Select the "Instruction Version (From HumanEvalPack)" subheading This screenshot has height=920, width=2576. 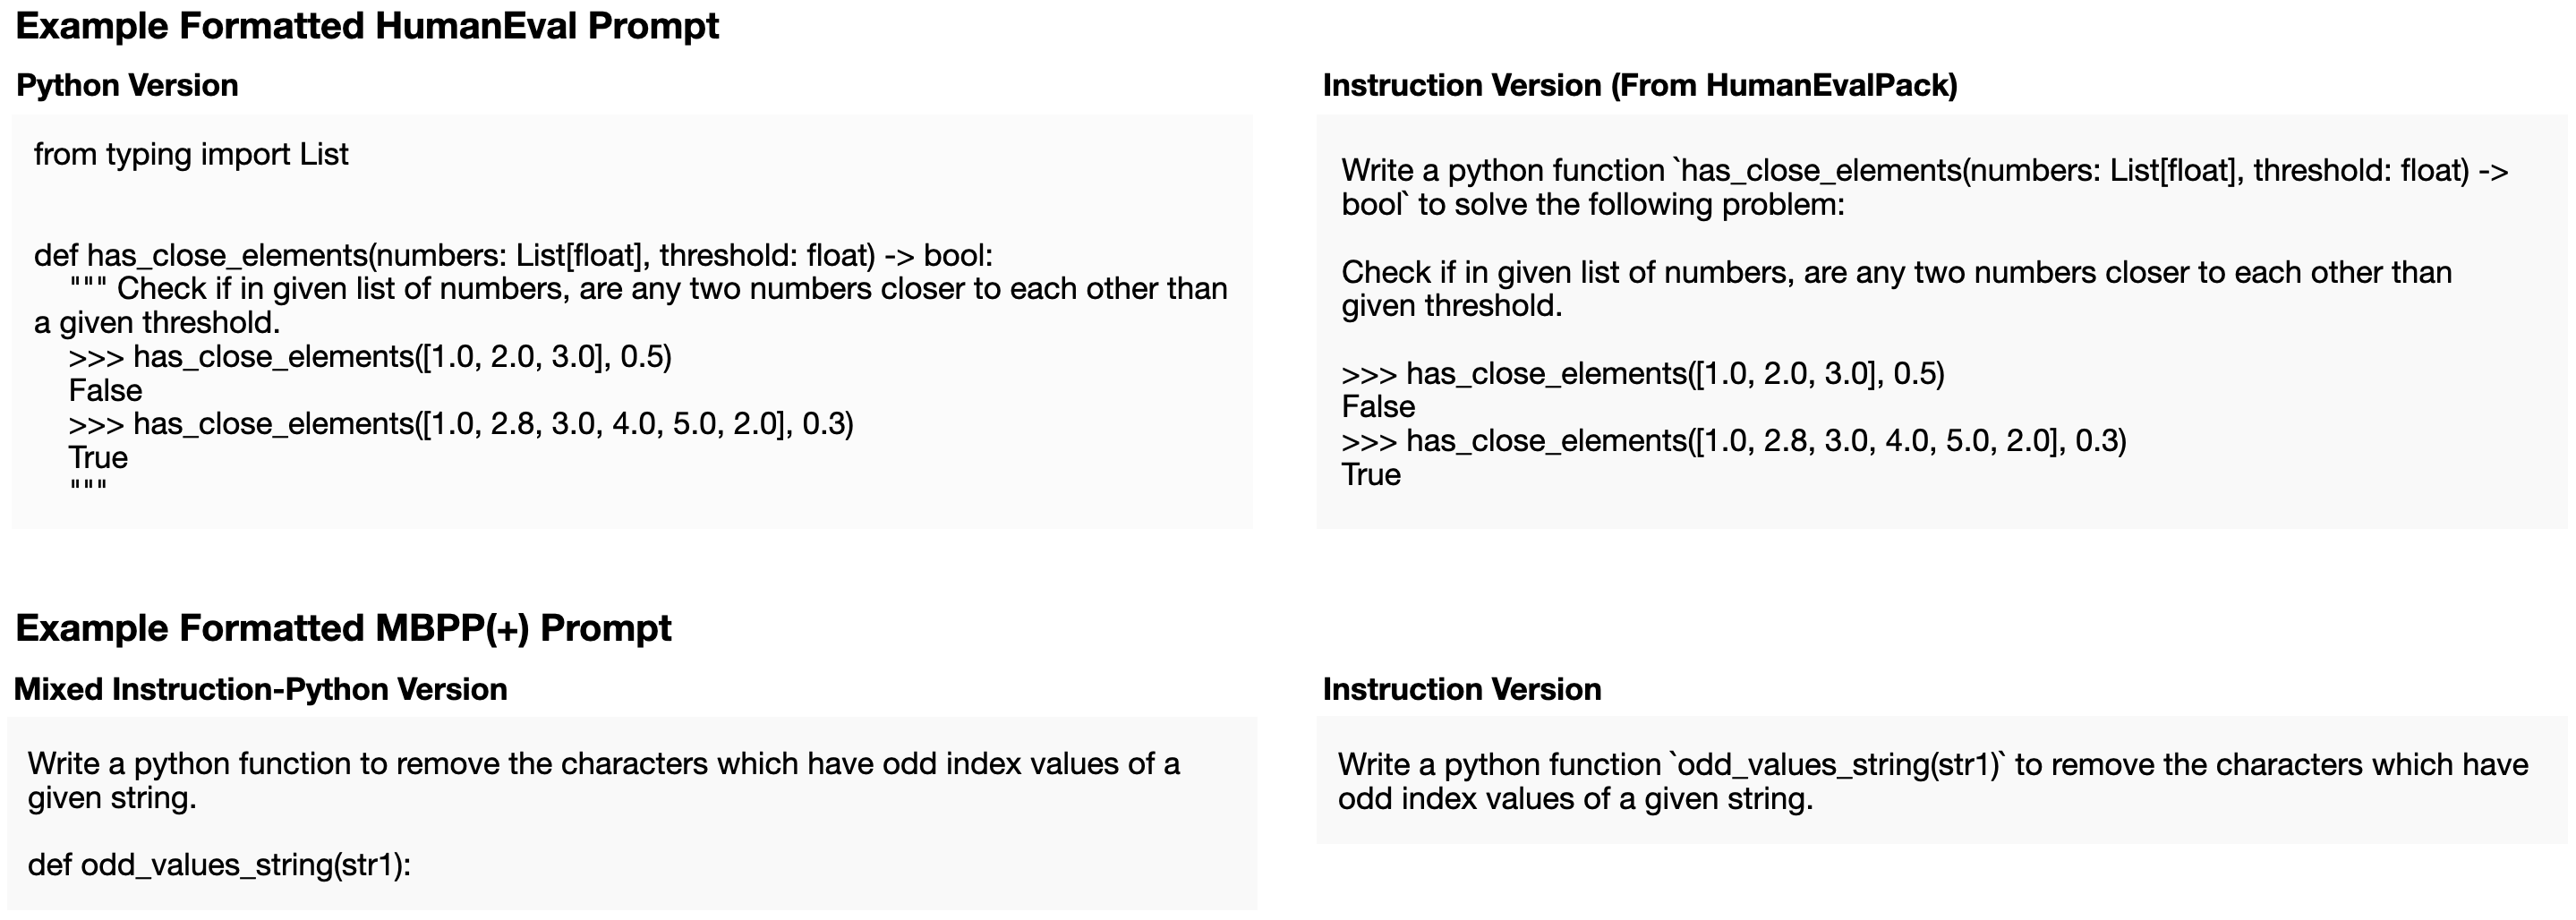tap(1639, 86)
